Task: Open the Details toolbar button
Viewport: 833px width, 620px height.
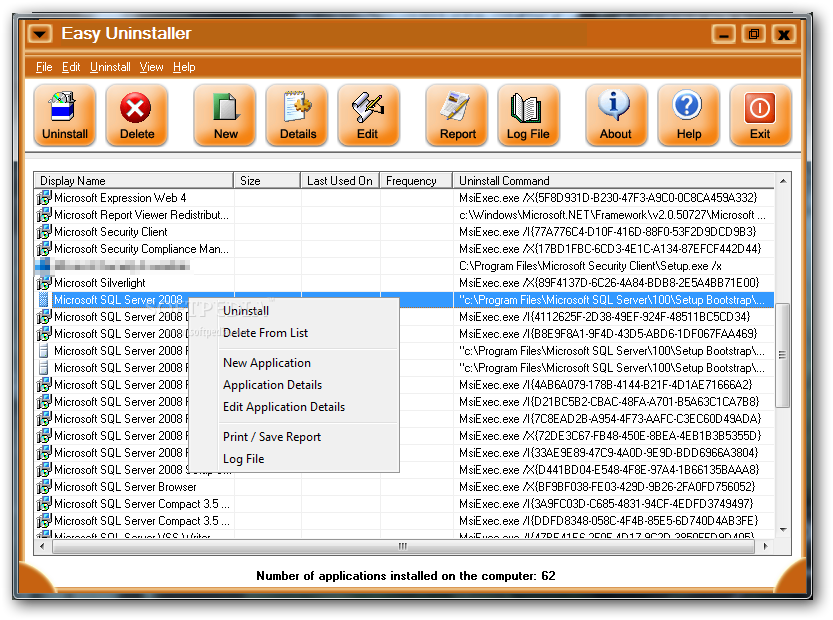Action: (x=298, y=115)
